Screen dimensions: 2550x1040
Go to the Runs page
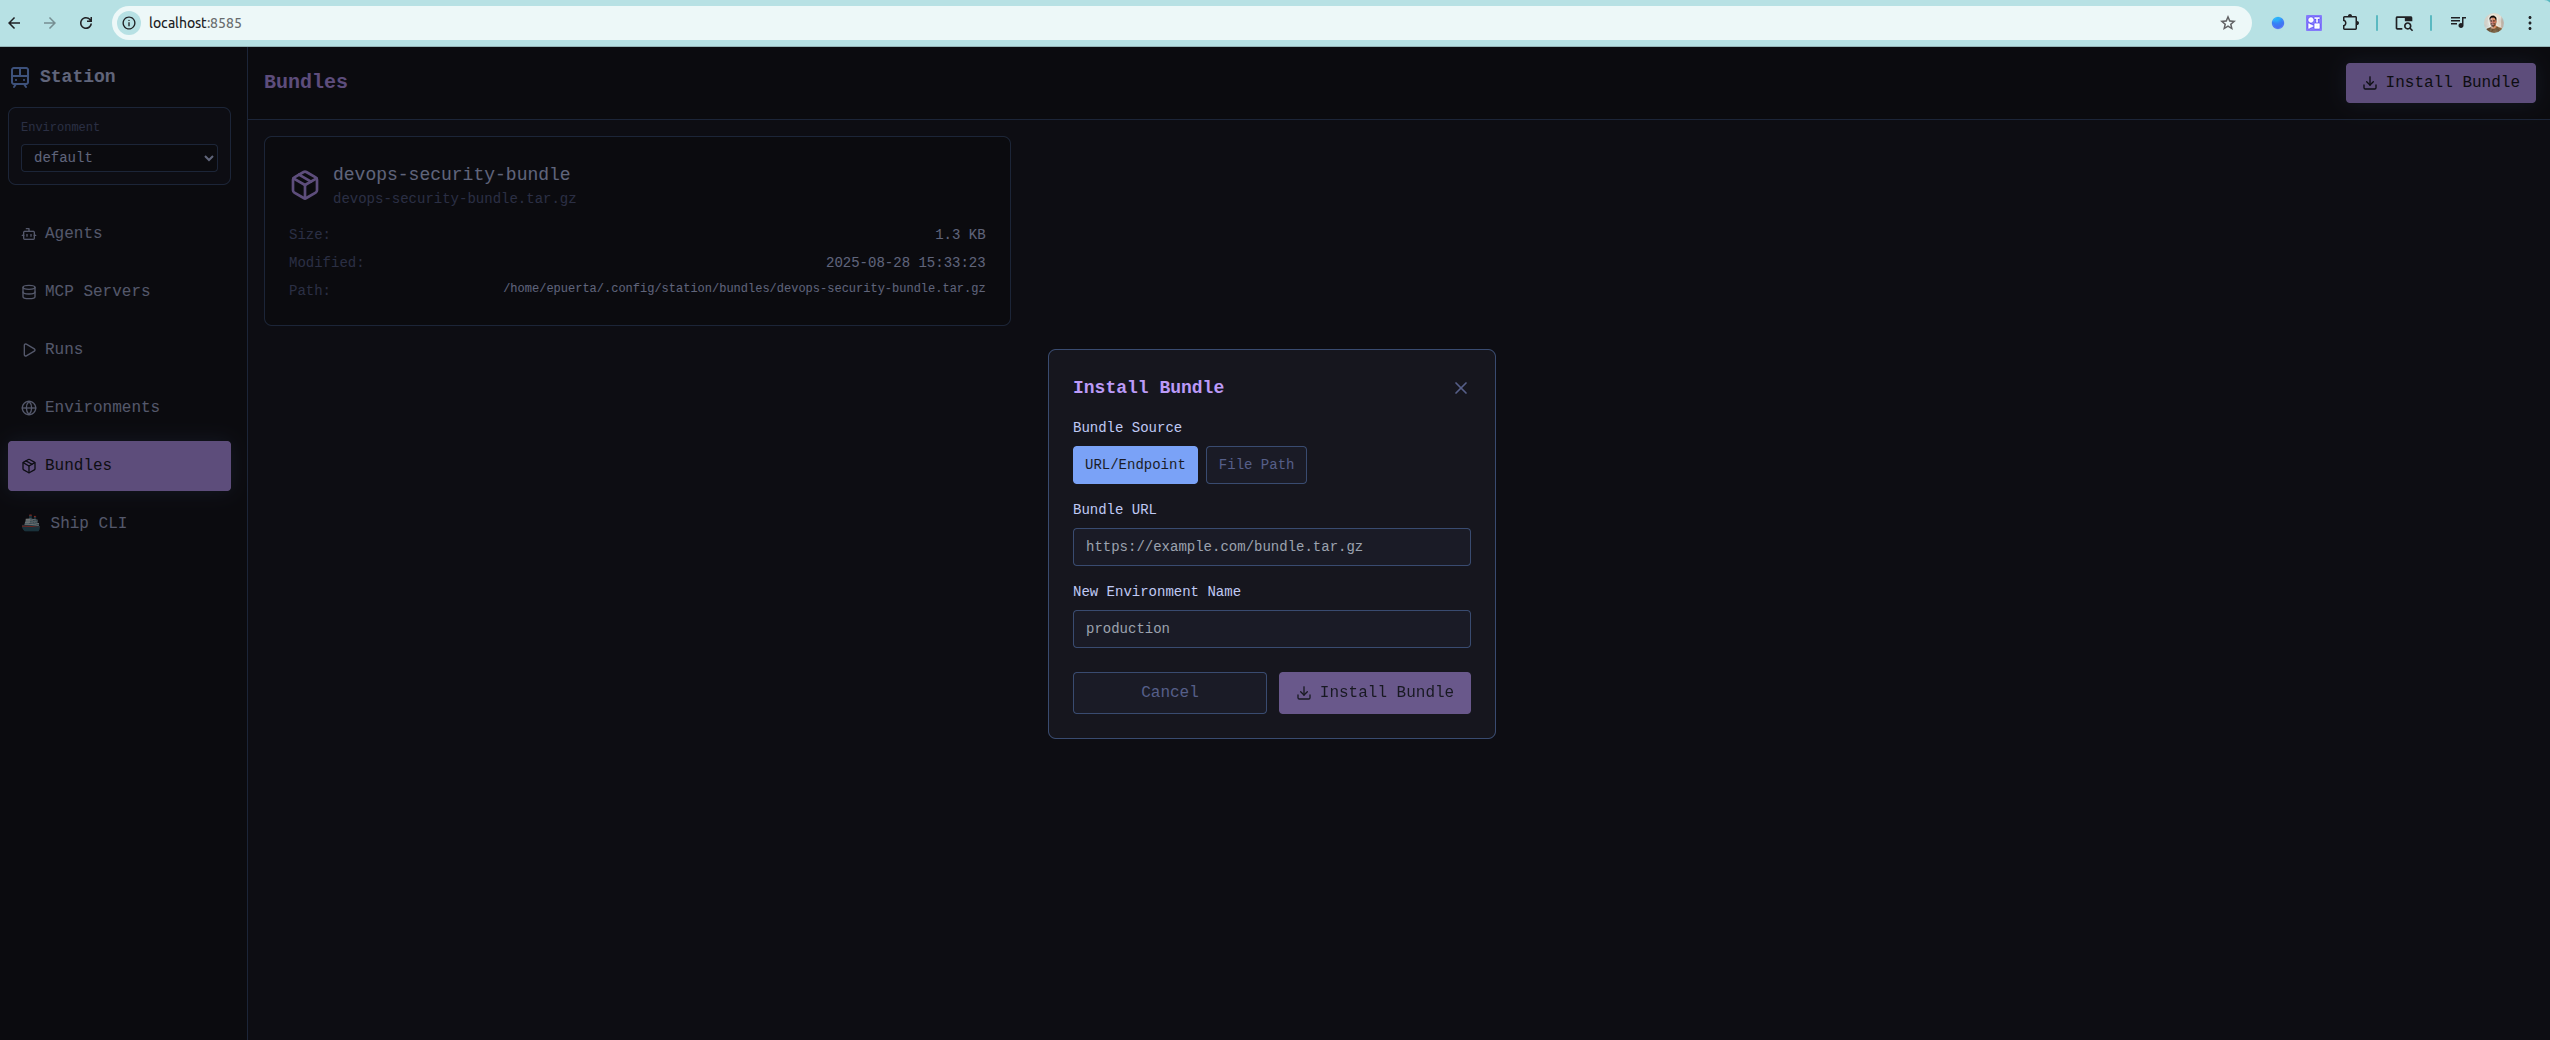tap(119, 350)
